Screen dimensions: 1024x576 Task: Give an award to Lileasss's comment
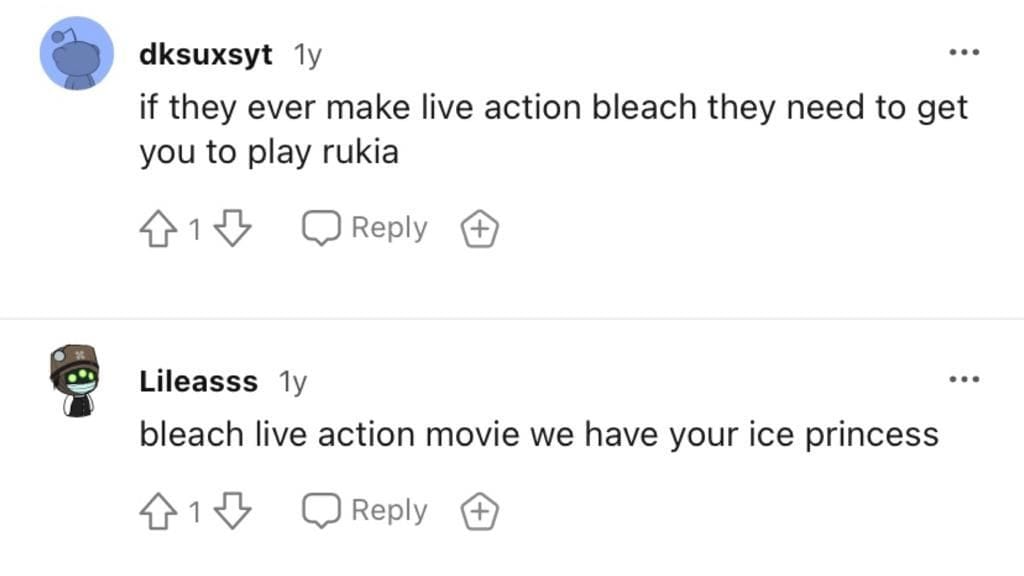(x=479, y=510)
